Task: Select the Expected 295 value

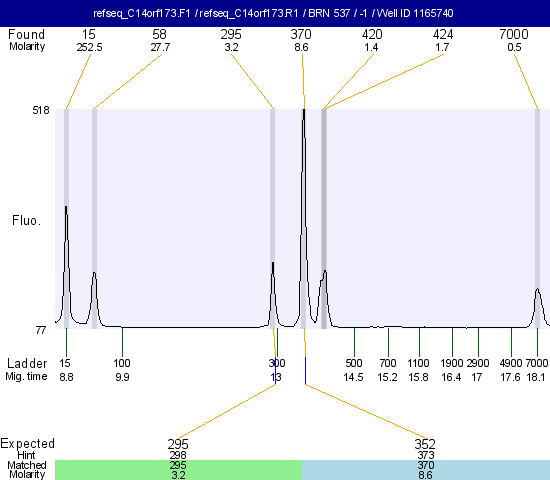Action: (178, 444)
